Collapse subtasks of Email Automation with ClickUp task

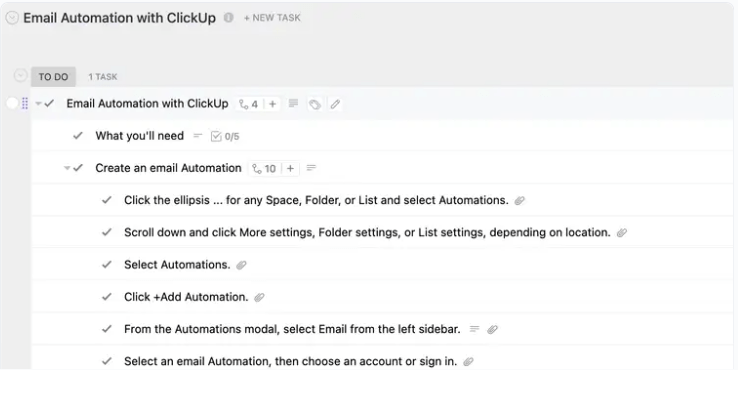coord(38,104)
